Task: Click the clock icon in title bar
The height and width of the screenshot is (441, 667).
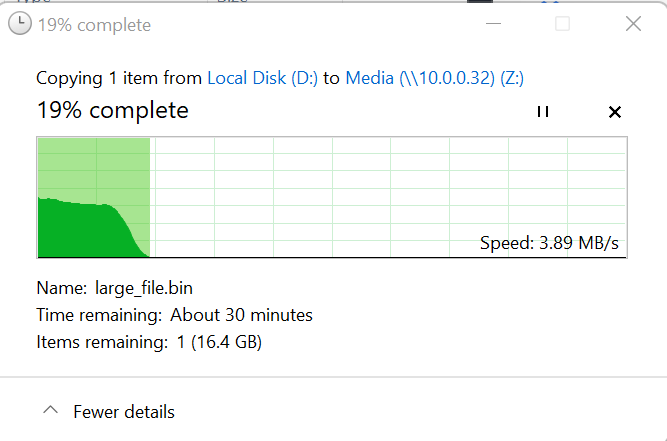Action: coord(20,23)
